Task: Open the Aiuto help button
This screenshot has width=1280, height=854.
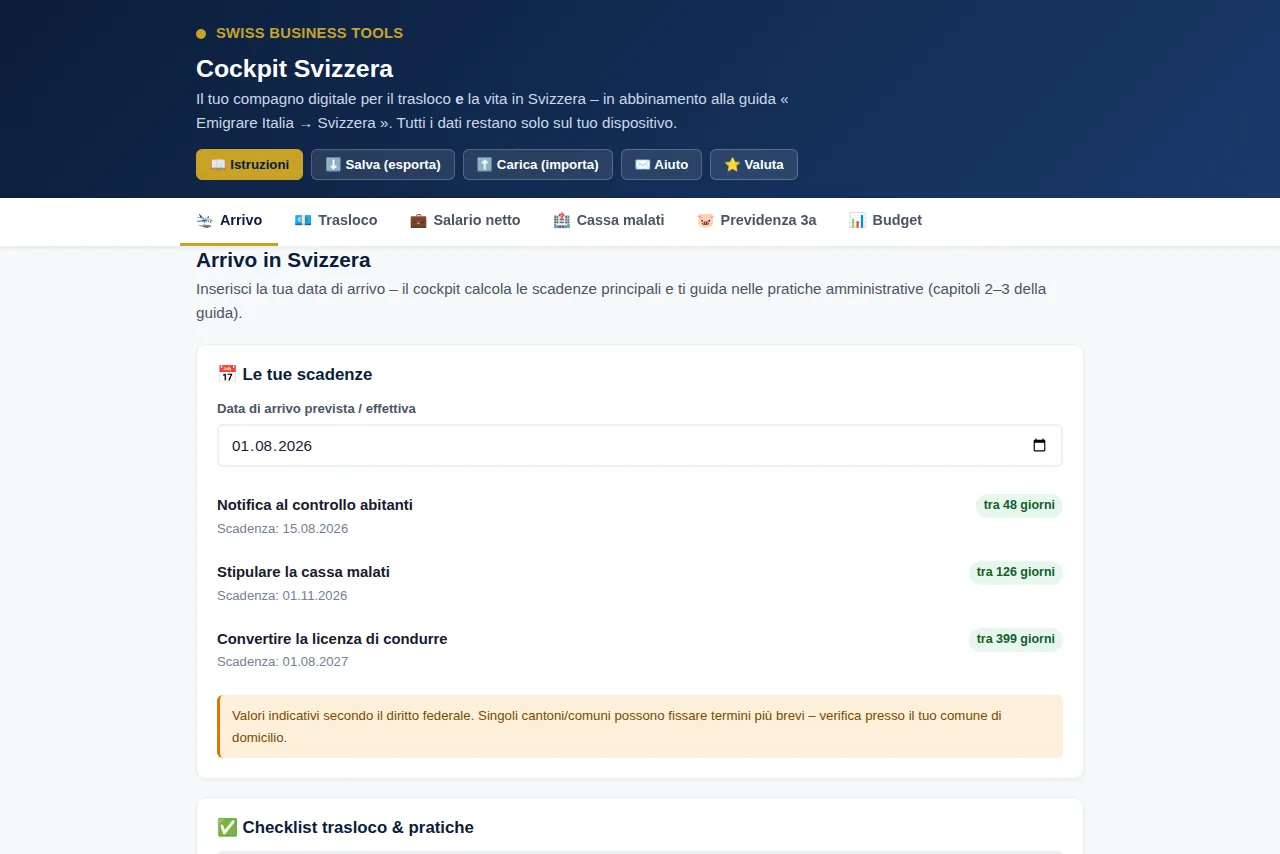Action: [x=661, y=164]
